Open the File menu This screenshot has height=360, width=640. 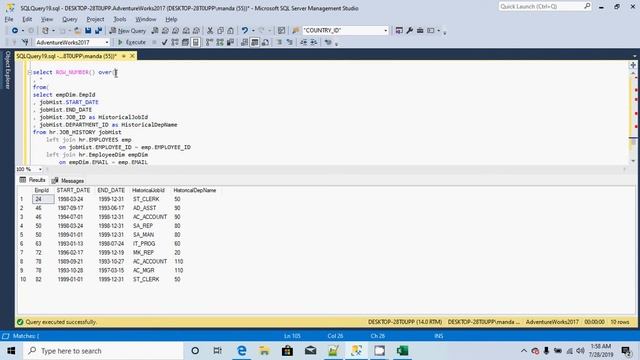9,19
